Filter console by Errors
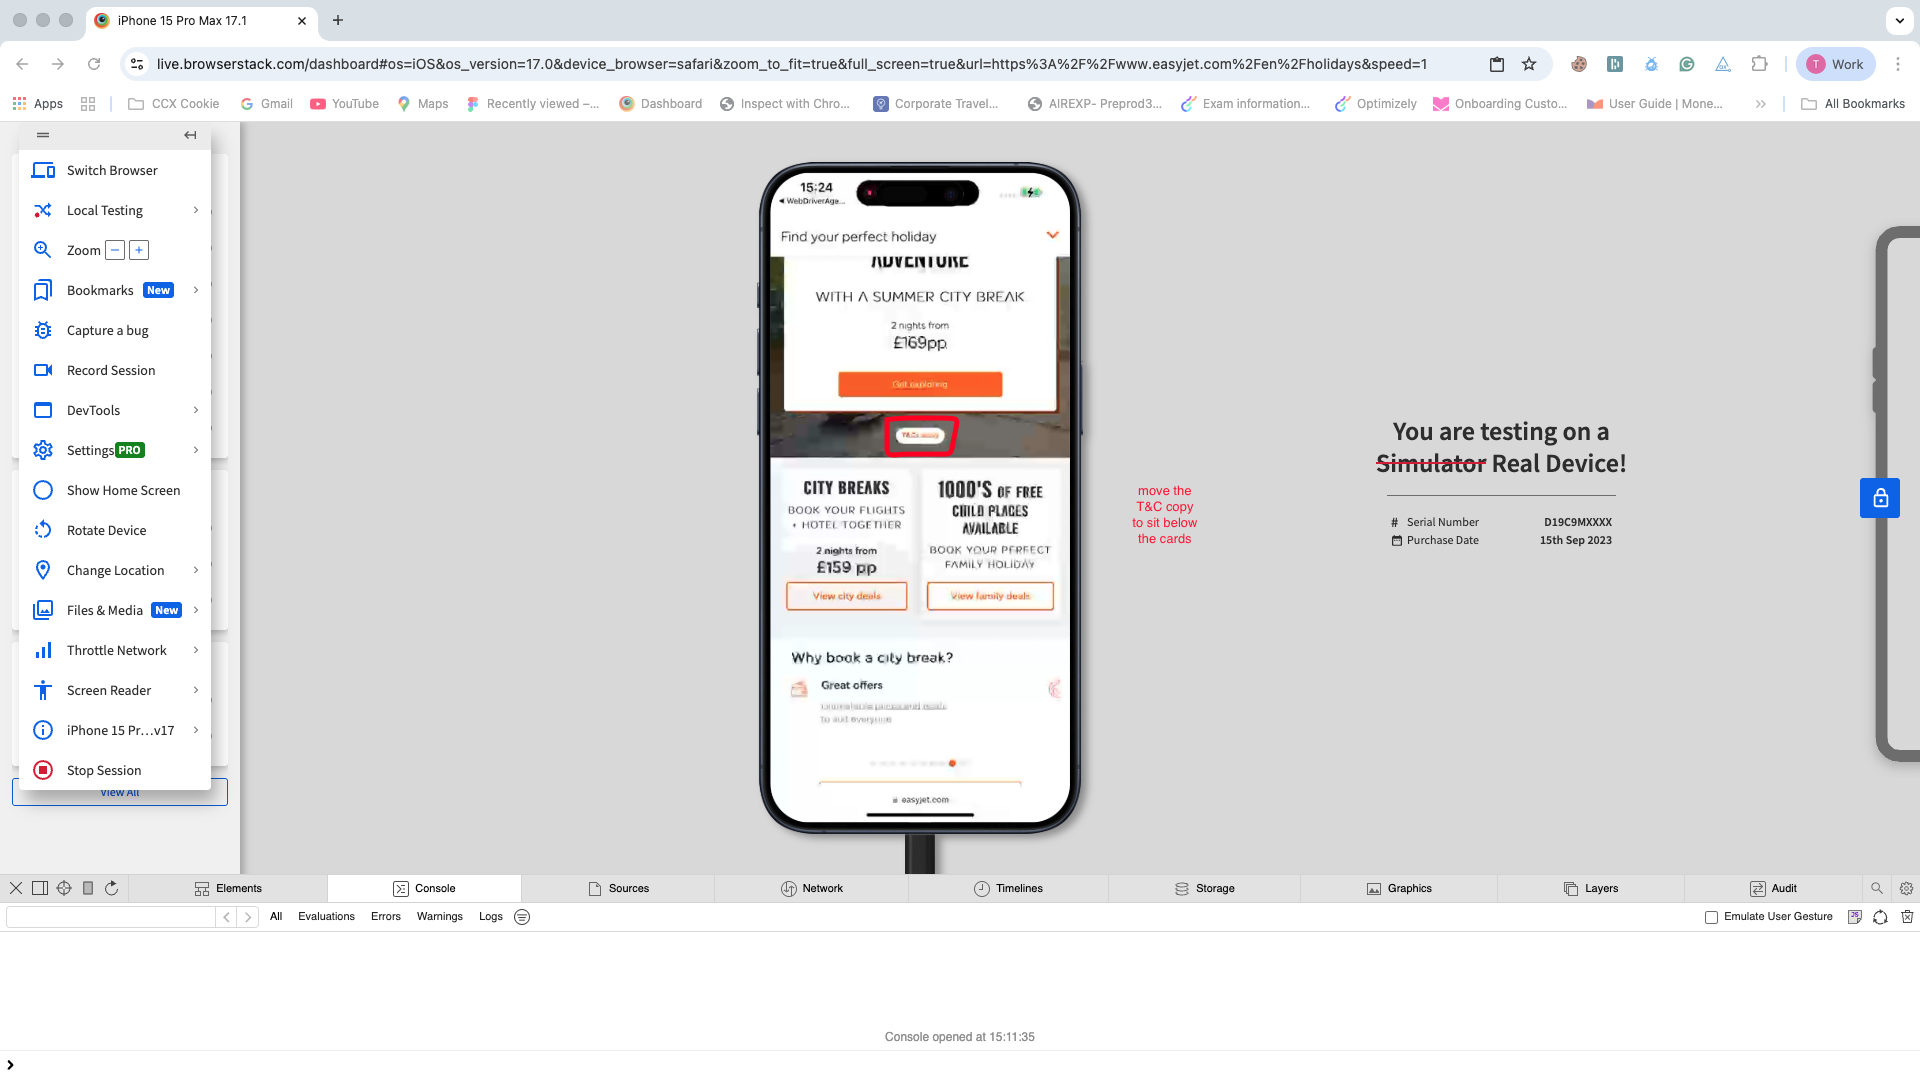1920x1080 pixels. pos(385,917)
